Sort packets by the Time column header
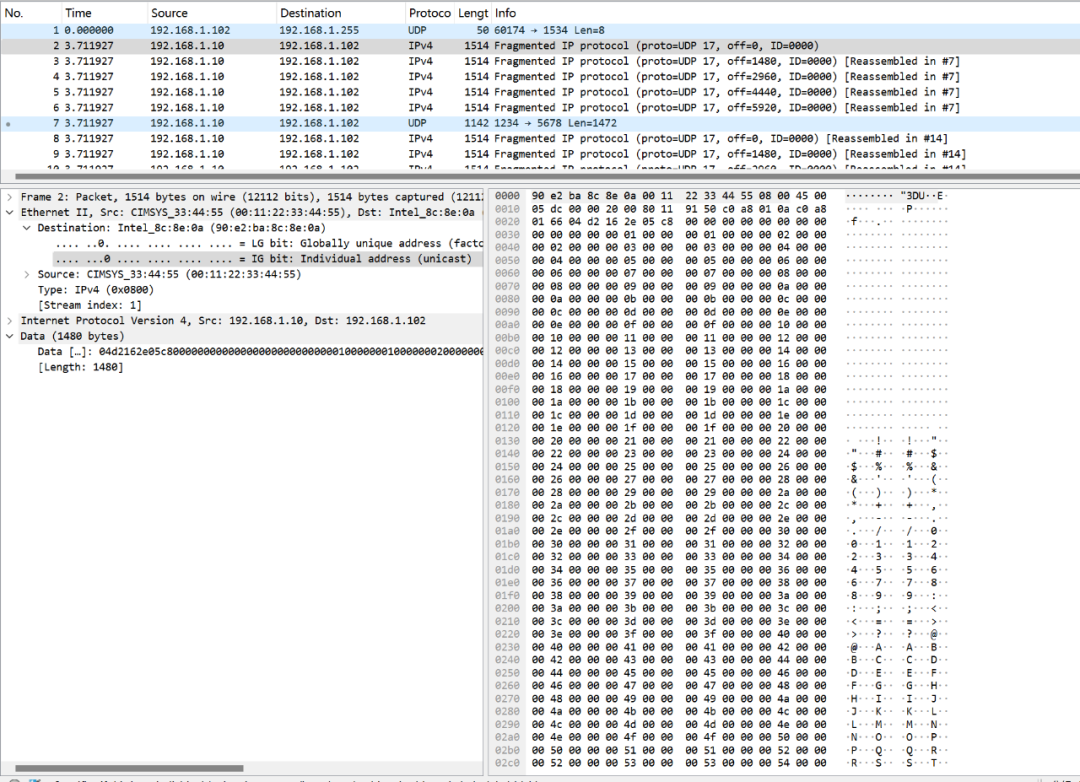The image size is (1080, 782). 103,12
